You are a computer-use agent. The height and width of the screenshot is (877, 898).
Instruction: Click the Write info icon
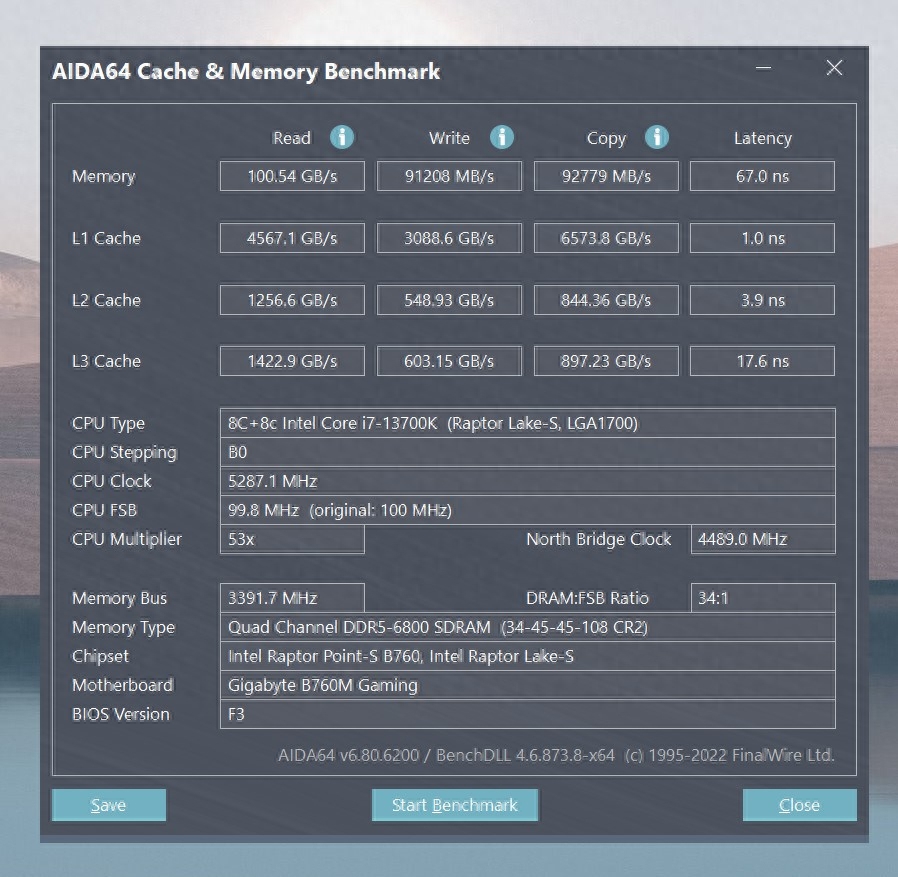coord(502,137)
